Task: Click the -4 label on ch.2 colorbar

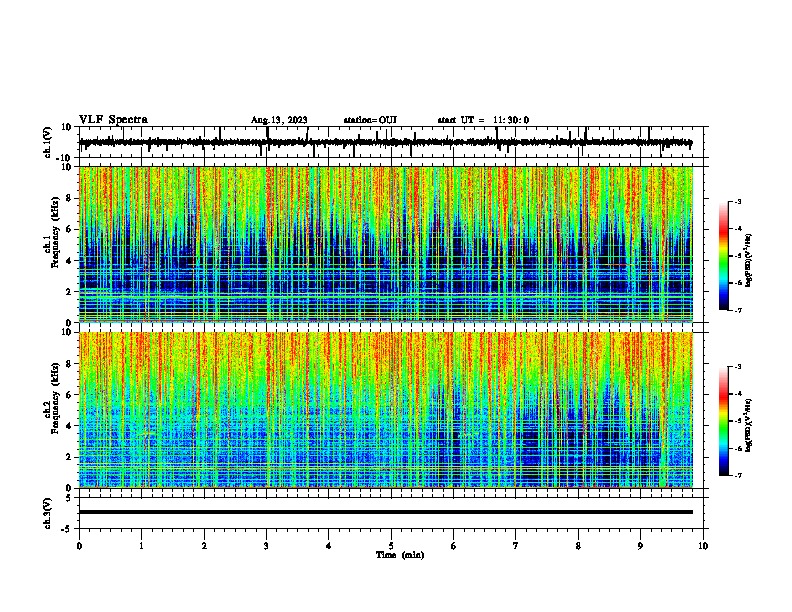Action: click(x=737, y=394)
